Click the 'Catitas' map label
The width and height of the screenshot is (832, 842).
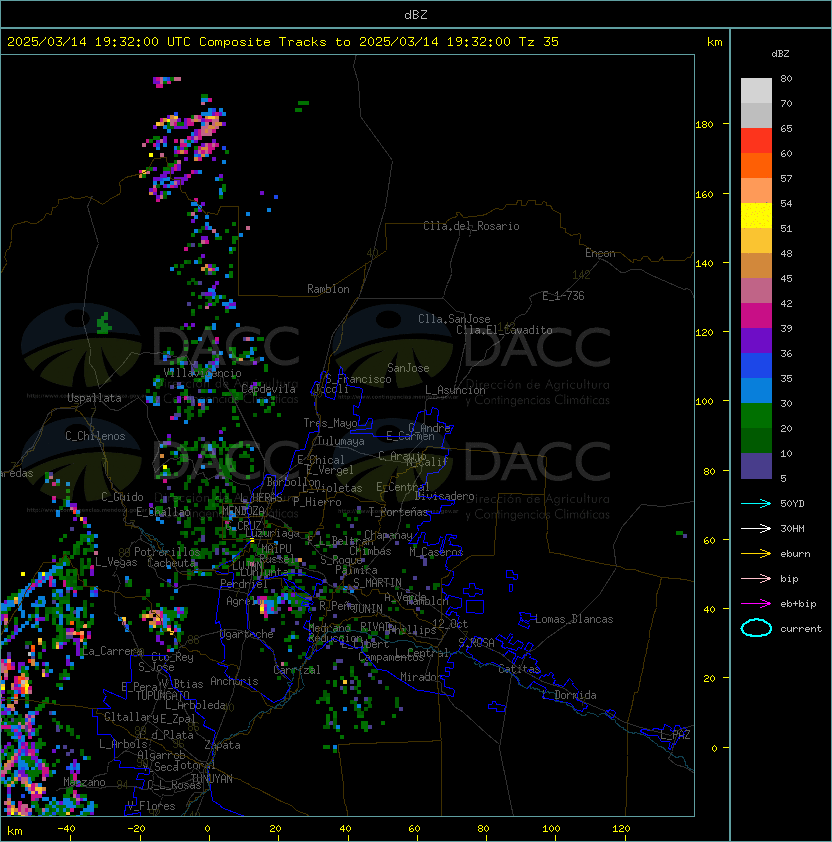click(x=519, y=669)
